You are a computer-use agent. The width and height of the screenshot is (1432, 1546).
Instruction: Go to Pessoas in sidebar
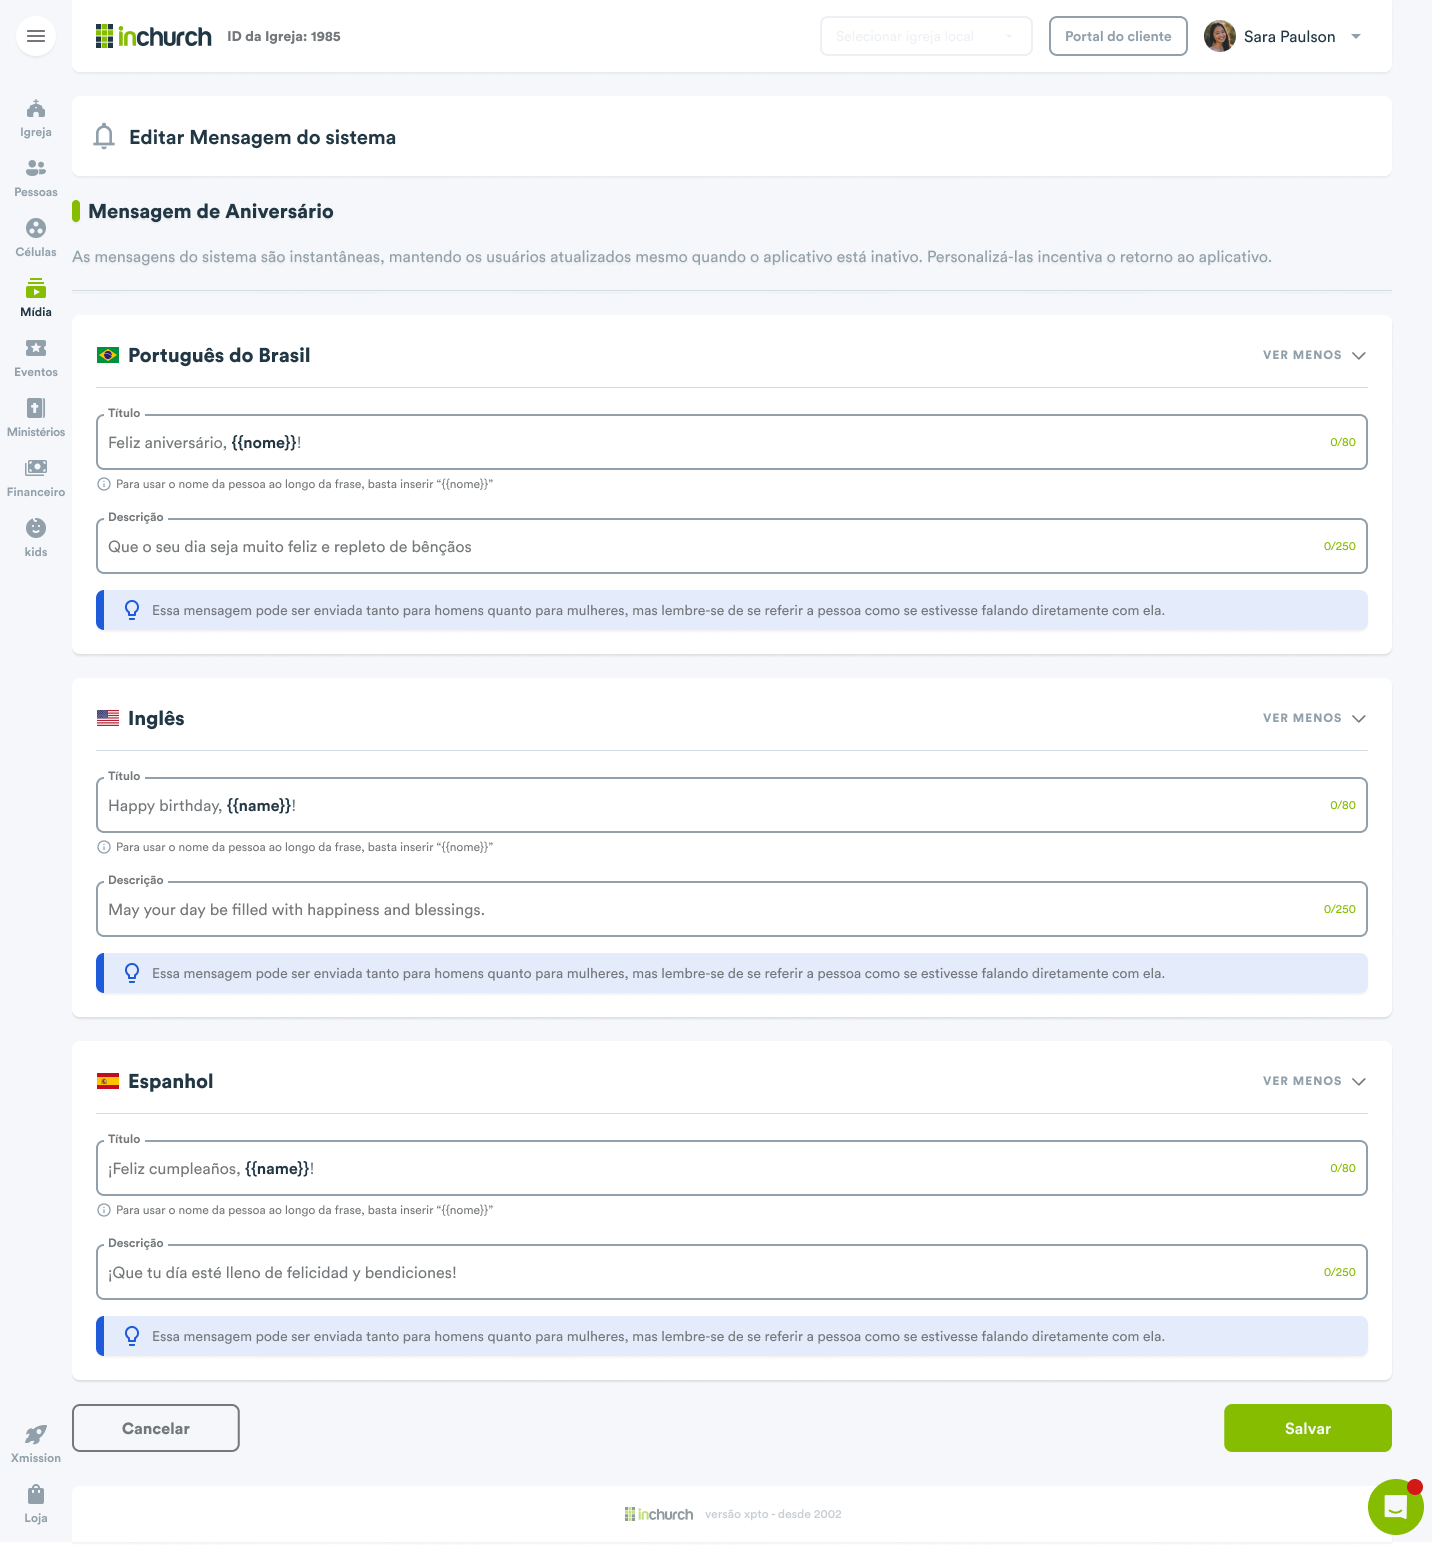pyautogui.click(x=36, y=179)
